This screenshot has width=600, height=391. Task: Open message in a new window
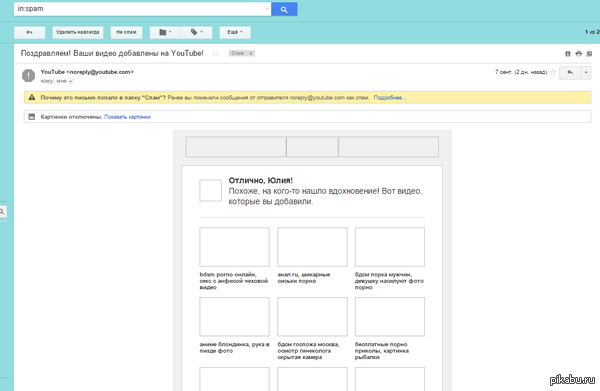(x=589, y=54)
